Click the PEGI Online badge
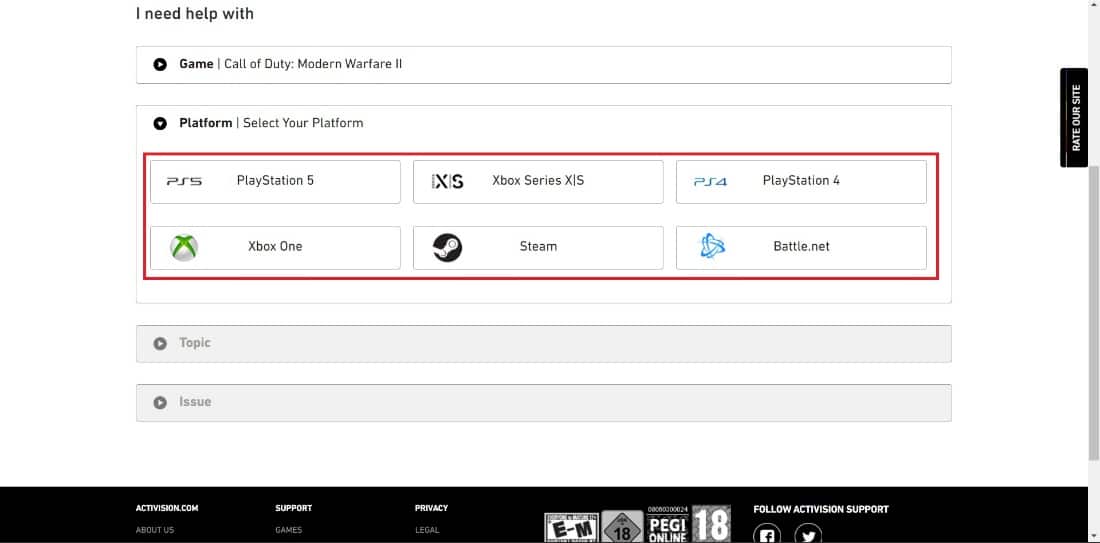Image resolution: width=1100 pixels, height=543 pixels. tap(667, 524)
